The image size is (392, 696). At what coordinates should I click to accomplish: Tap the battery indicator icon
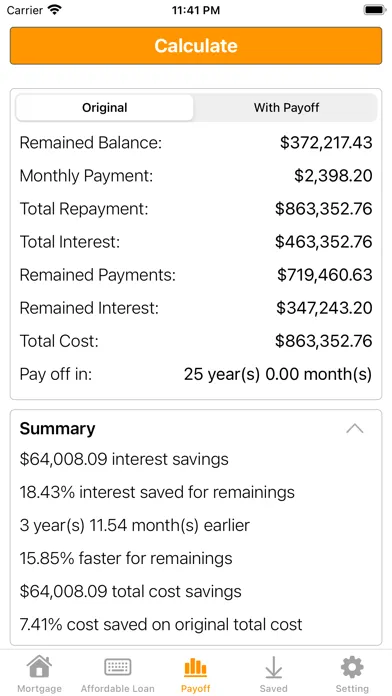tap(374, 10)
